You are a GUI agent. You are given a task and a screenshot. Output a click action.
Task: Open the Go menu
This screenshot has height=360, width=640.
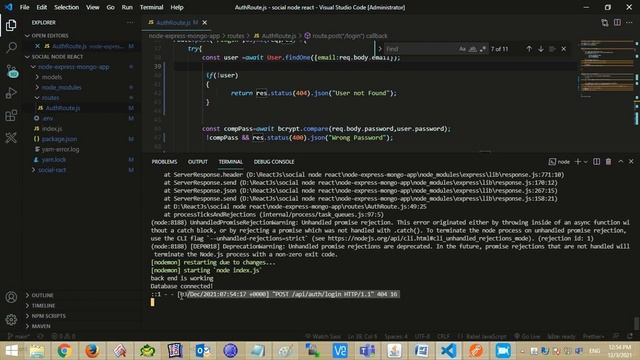tap(110, 7)
